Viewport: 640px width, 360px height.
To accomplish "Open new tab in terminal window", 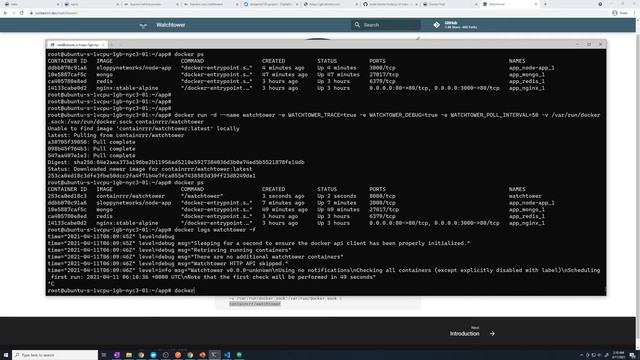I will tap(112, 44).
